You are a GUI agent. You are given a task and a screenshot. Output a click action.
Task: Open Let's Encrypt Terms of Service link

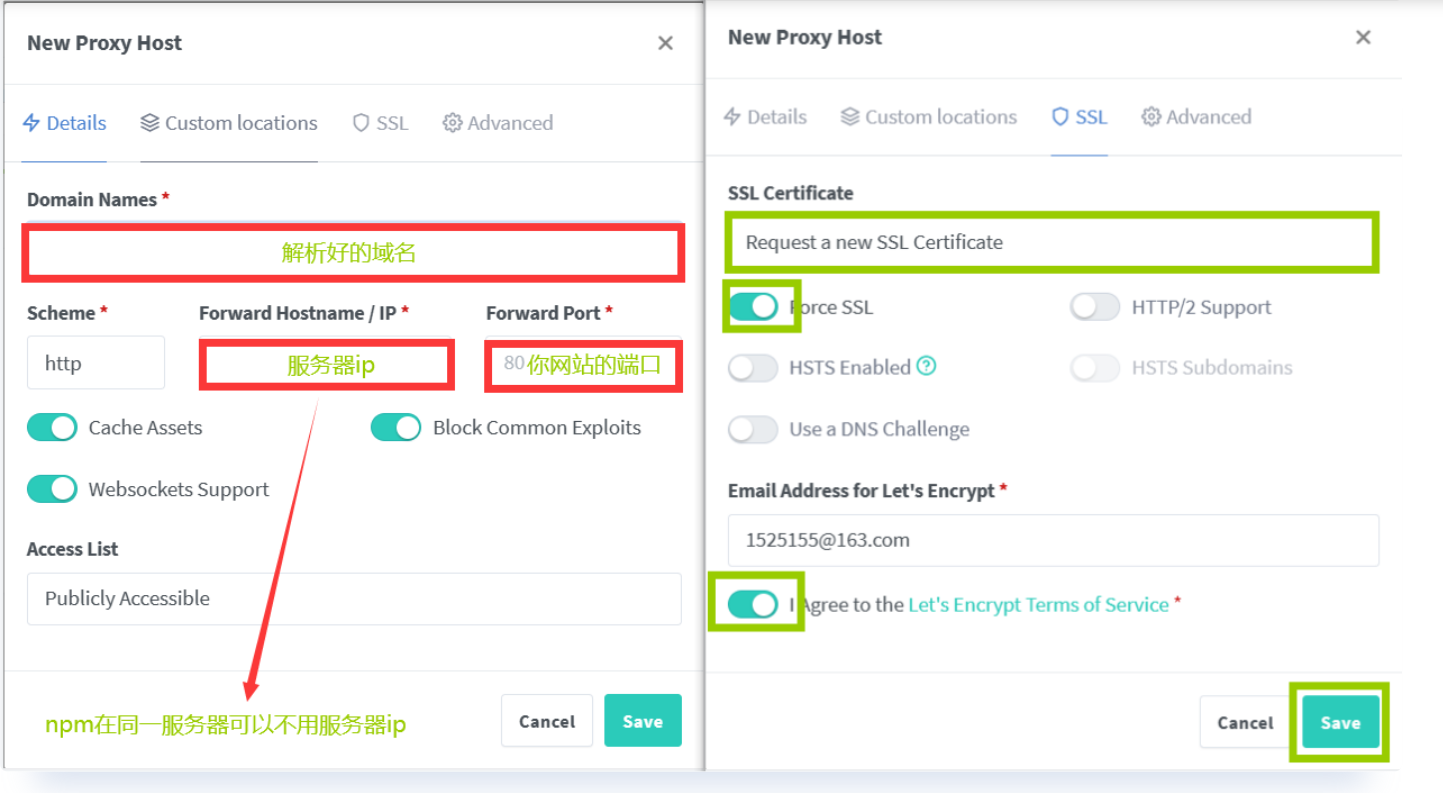tap(1038, 604)
